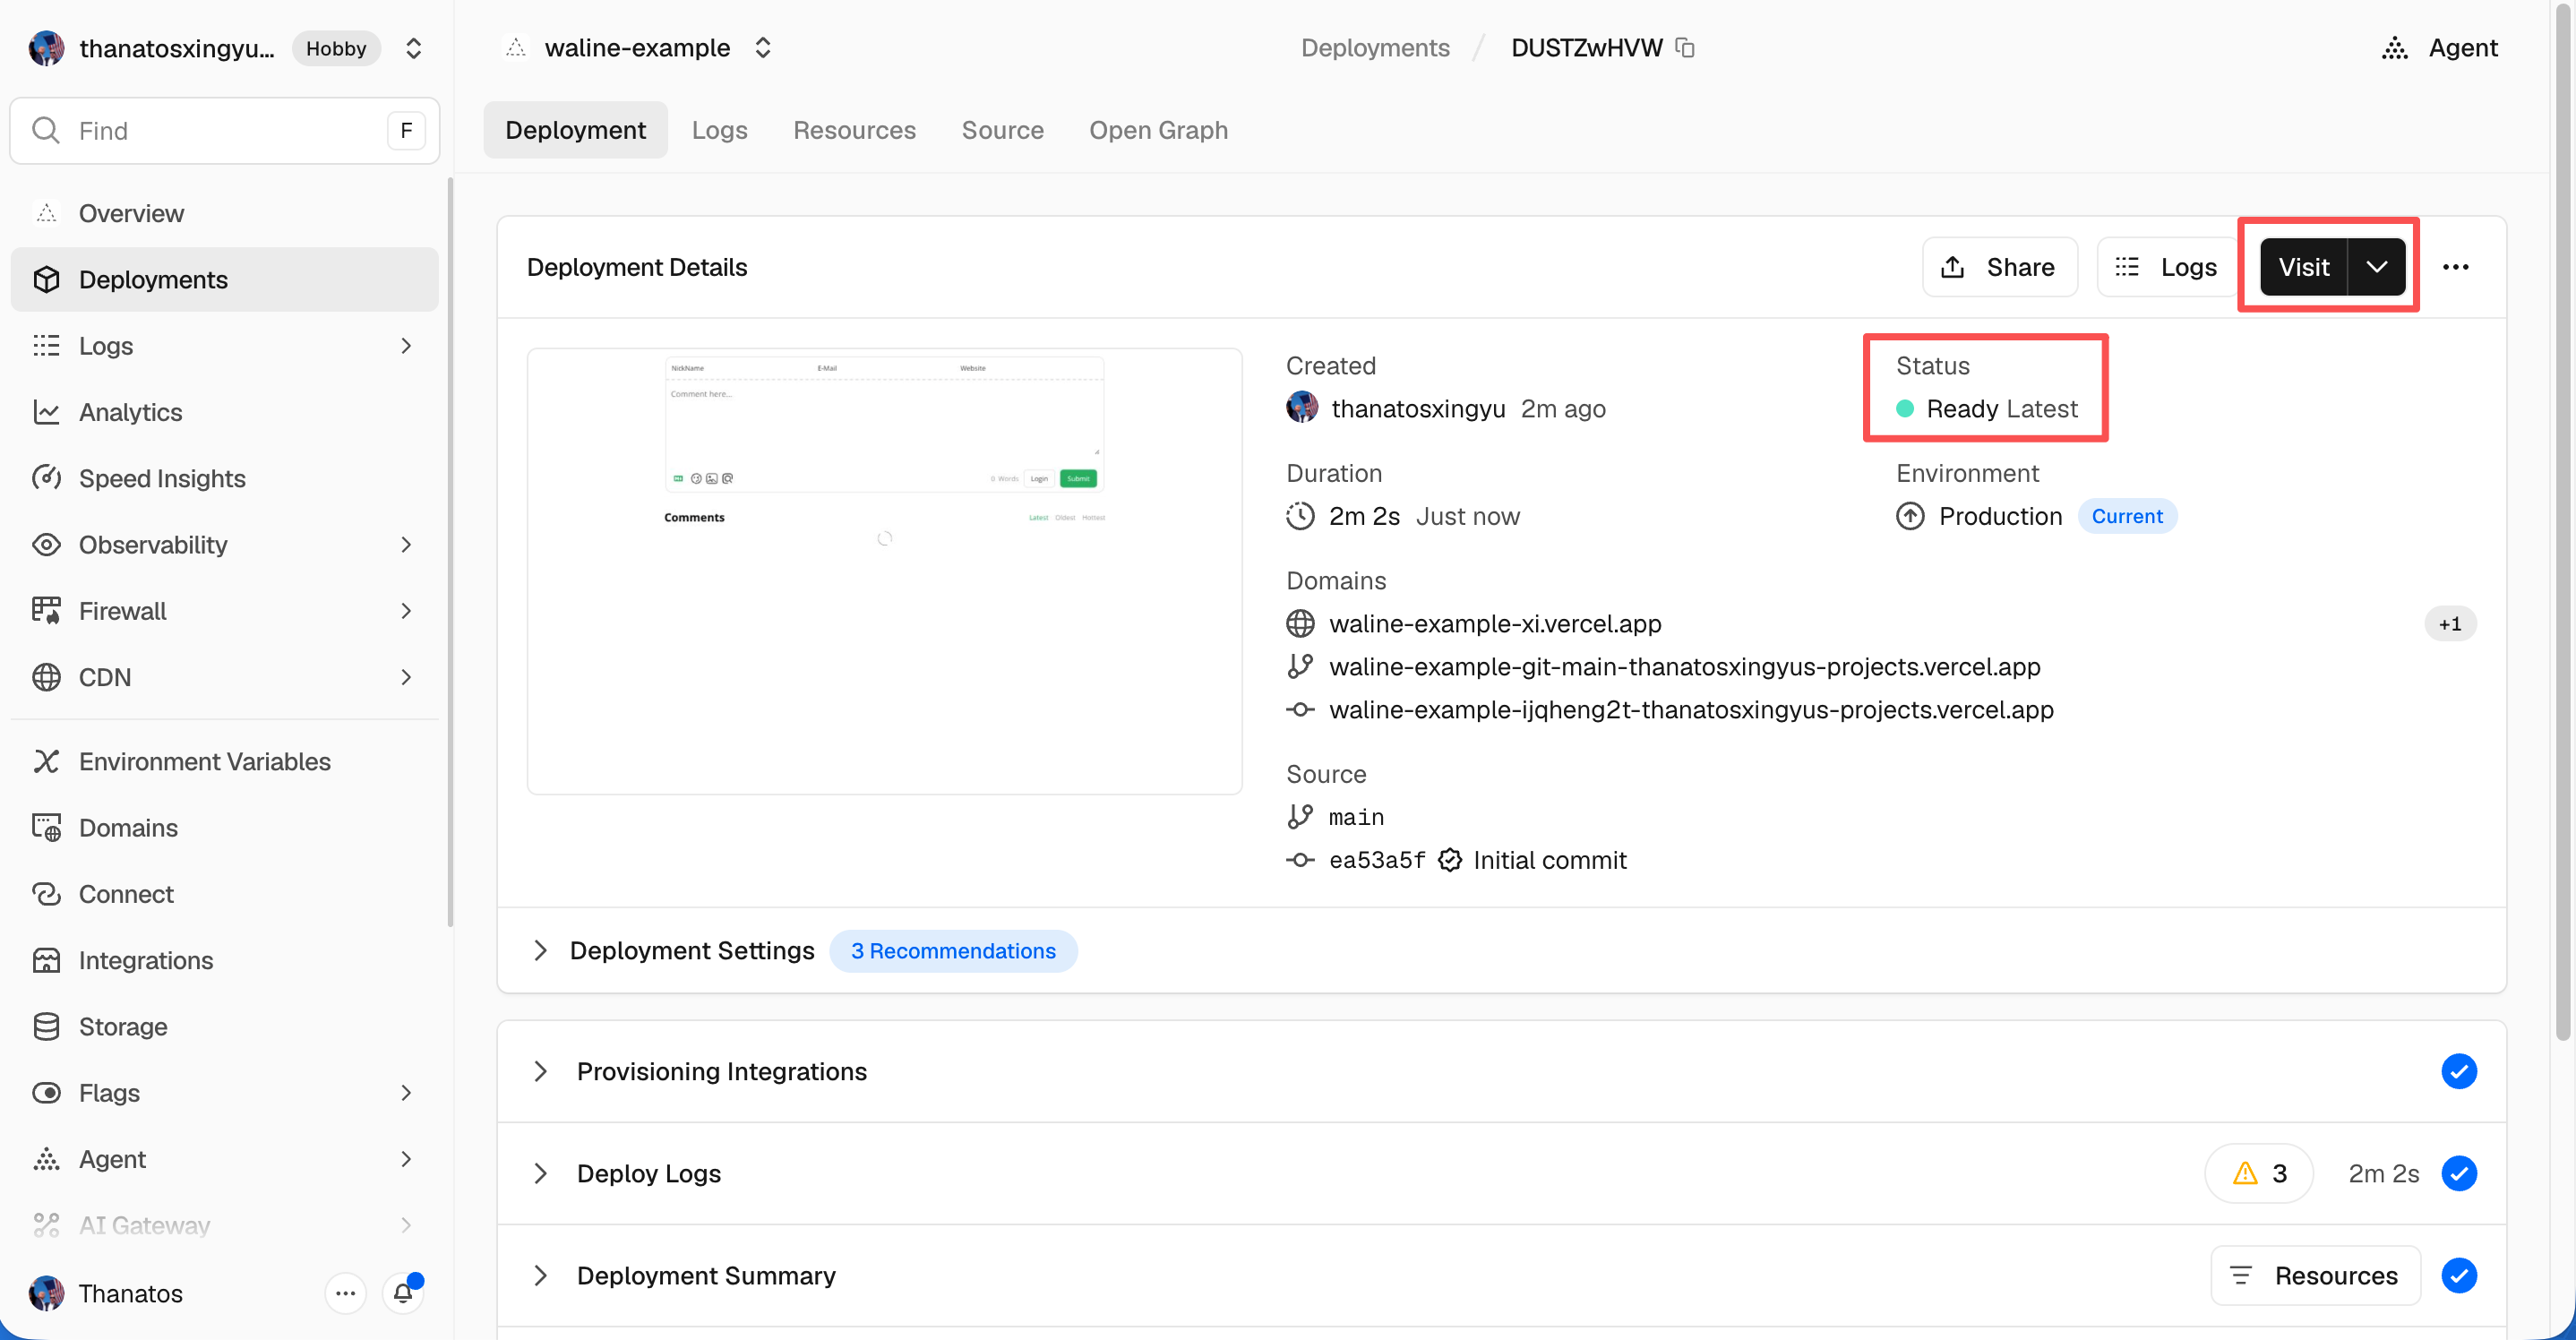Click the Hobby plan badge
2576x1340 pixels.
pos(336,47)
